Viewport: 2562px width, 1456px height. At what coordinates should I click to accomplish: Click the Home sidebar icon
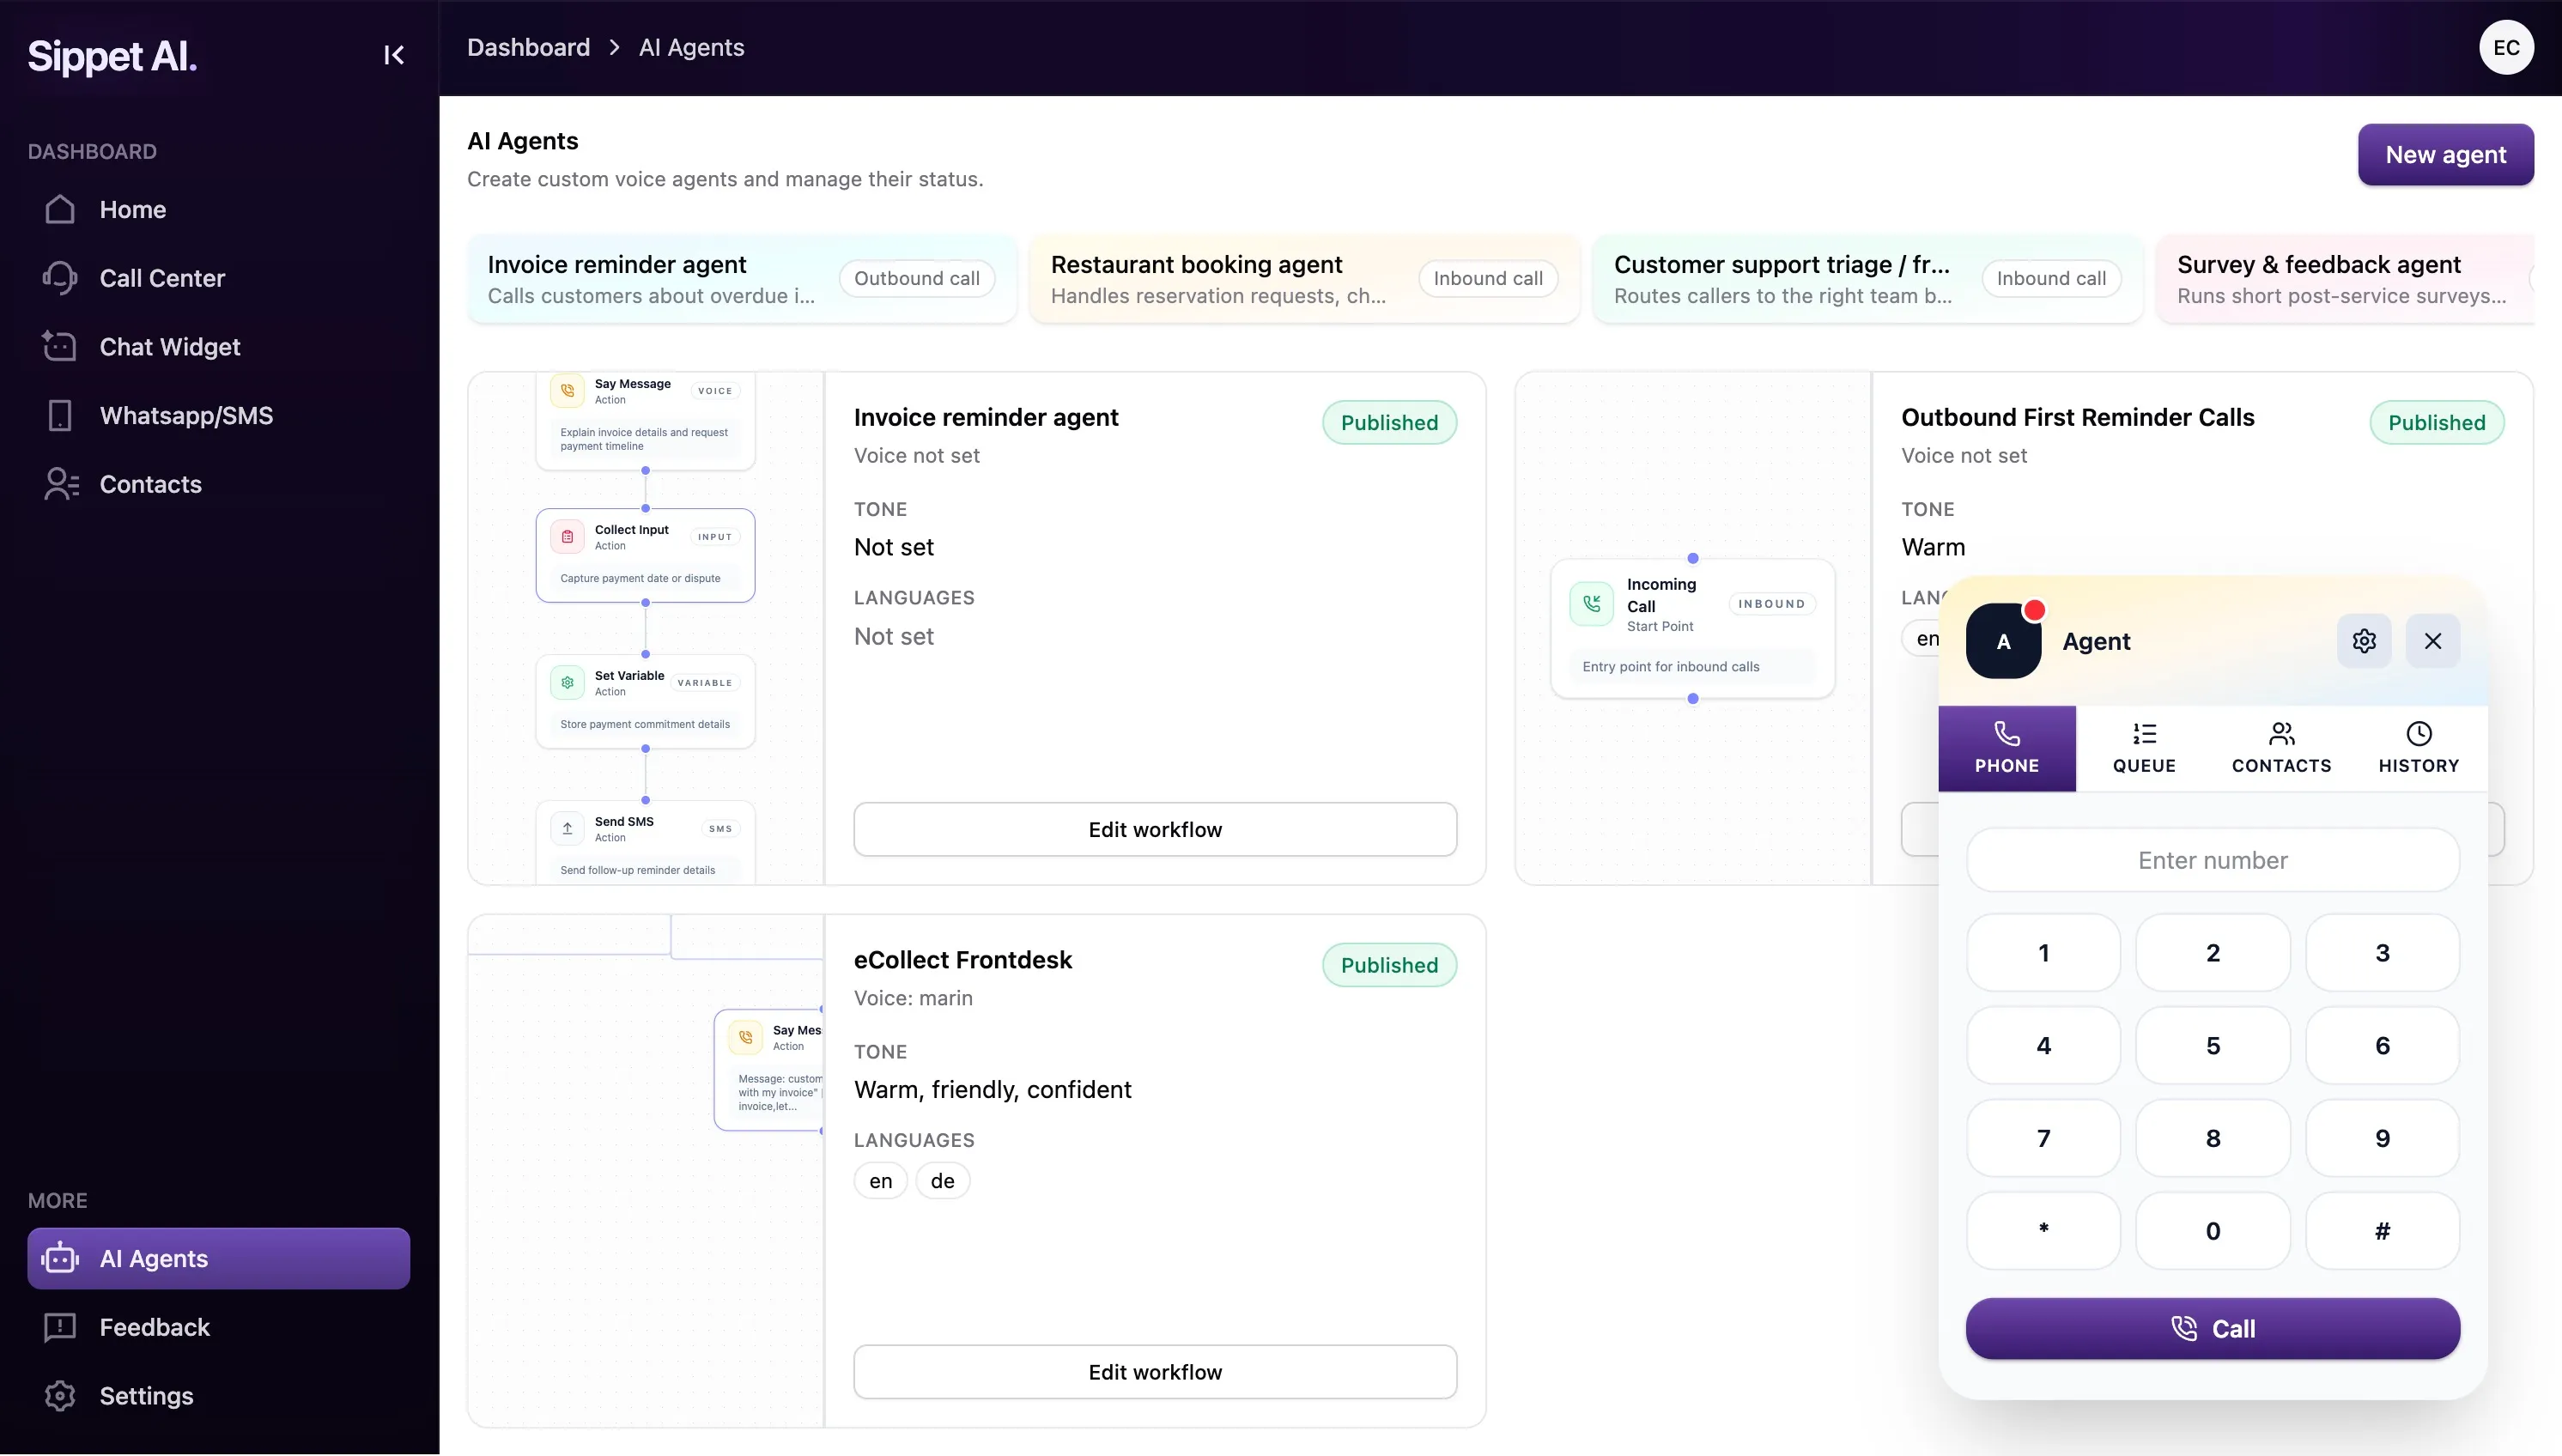tap(60, 209)
